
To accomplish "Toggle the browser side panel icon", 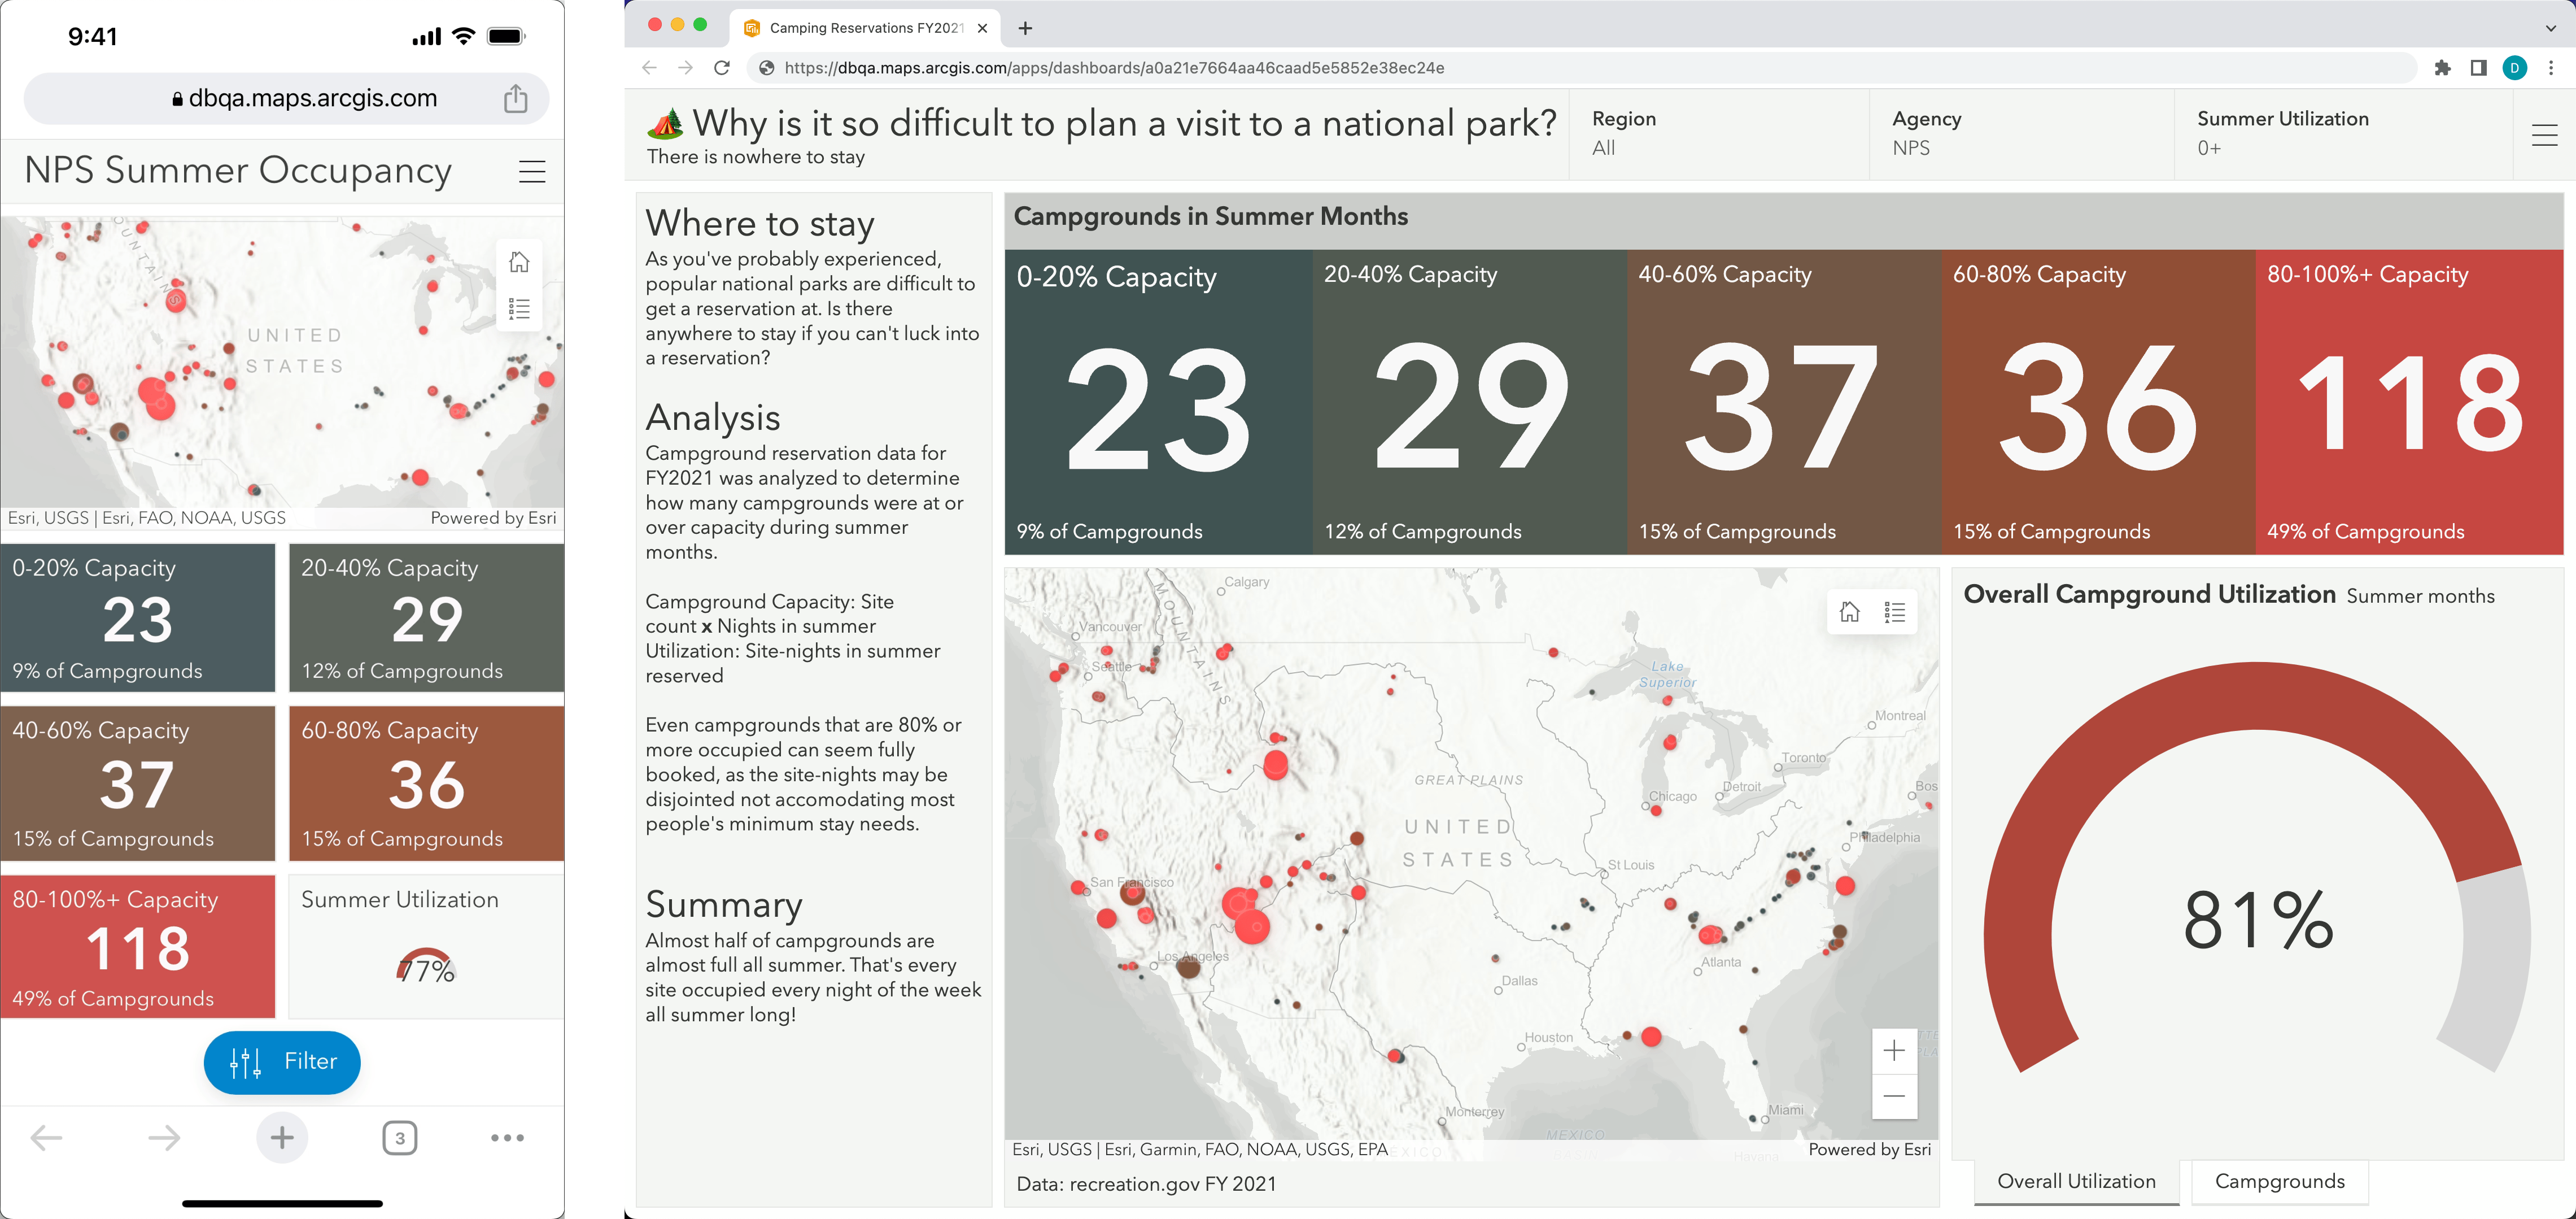I will tap(2478, 68).
